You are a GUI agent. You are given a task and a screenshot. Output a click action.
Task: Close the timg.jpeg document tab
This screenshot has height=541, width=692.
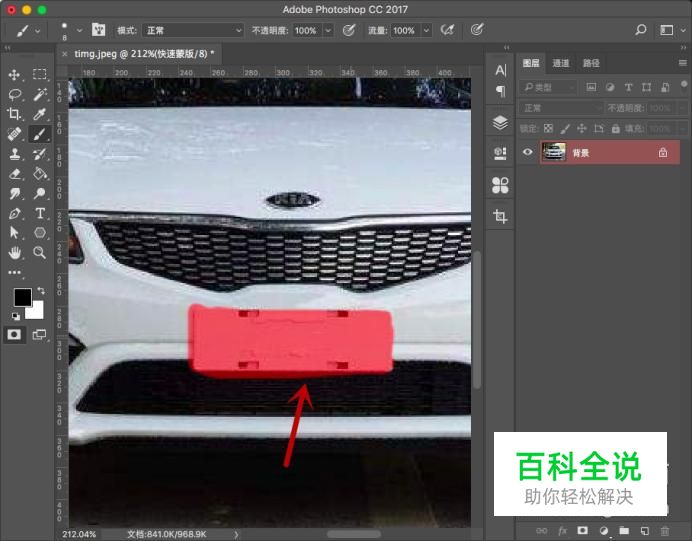coord(65,54)
